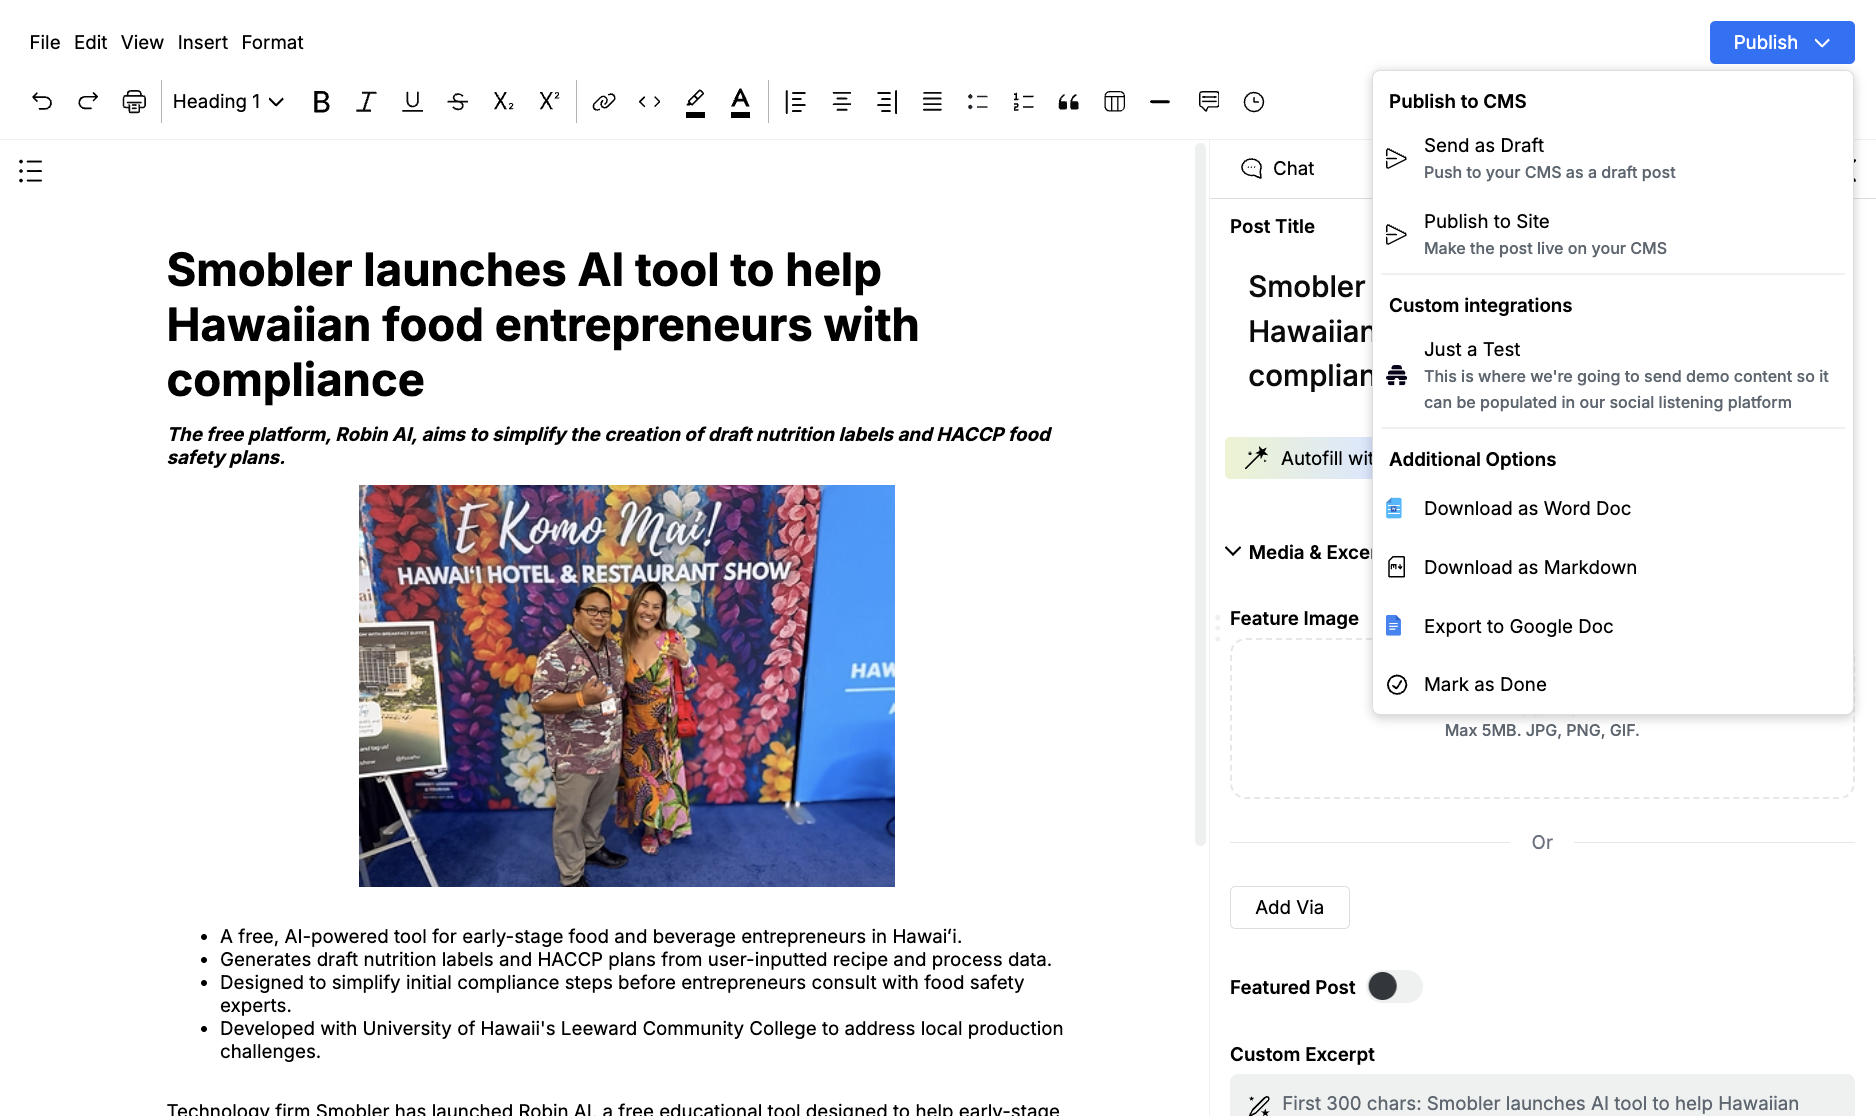Pick the font text color
This screenshot has width=1876, height=1116.
(740, 101)
